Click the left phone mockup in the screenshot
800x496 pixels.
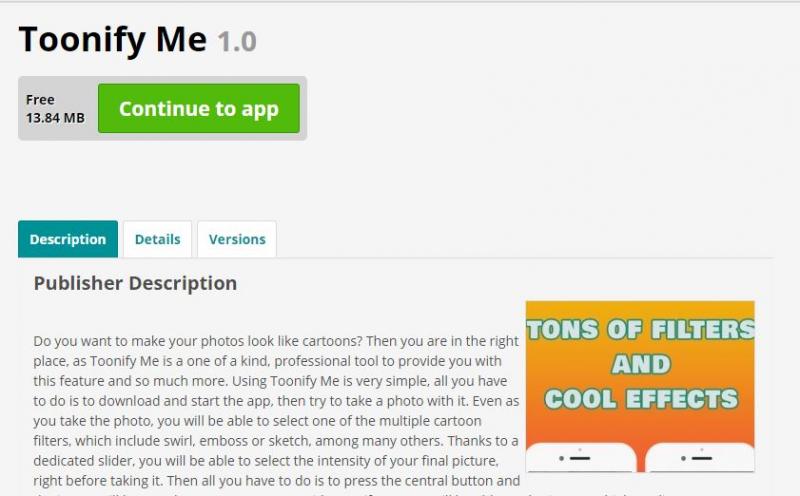pyautogui.click(x=581, y=458)
